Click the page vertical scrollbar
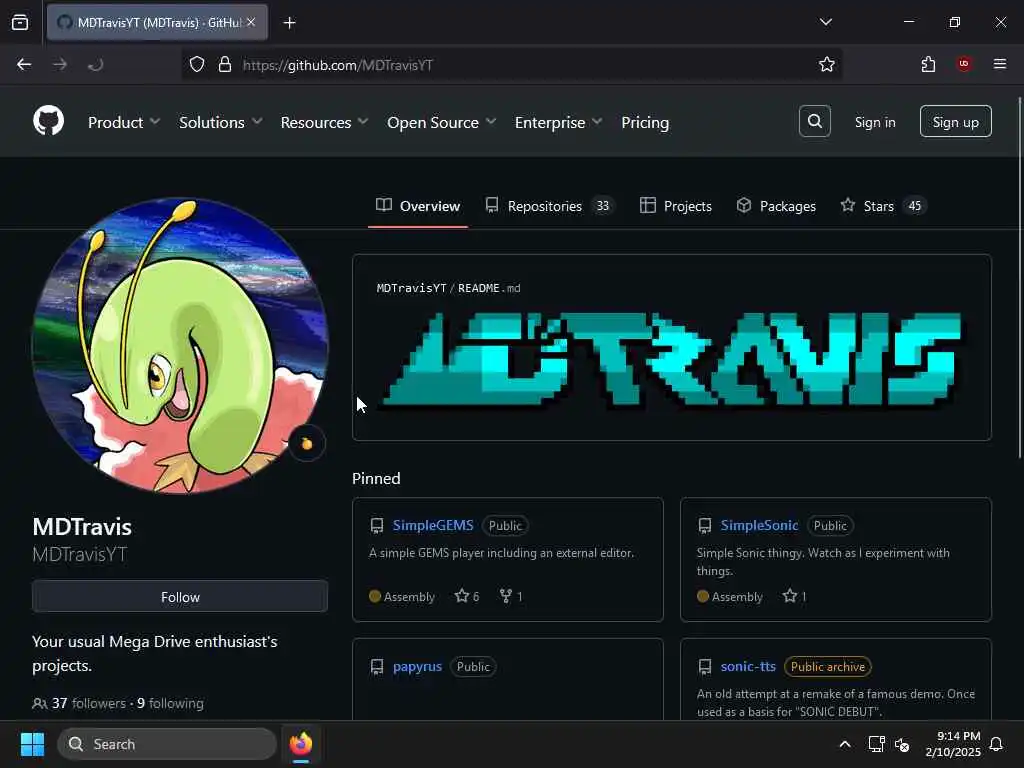 coord(1020,278)
